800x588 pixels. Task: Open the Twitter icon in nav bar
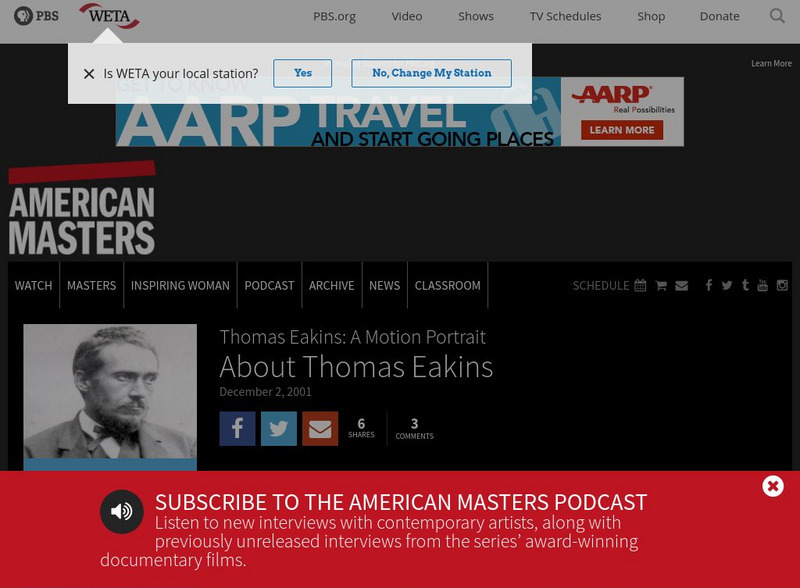(727, 285)
